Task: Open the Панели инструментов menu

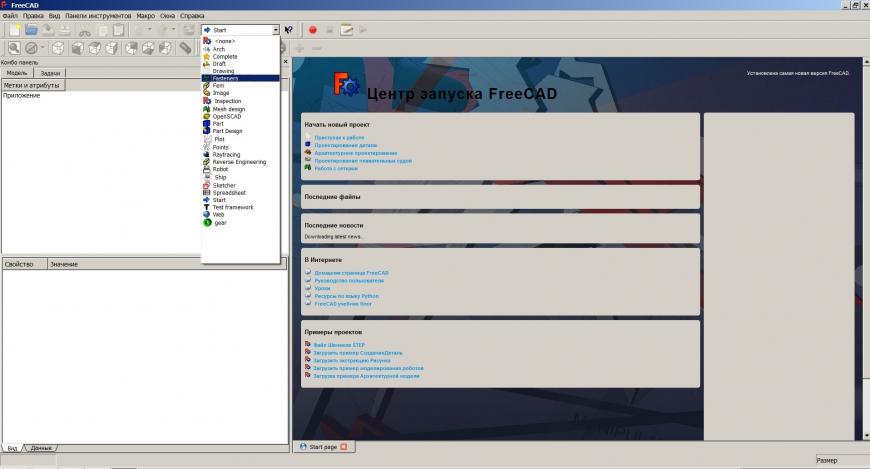Action: point(98,16)
